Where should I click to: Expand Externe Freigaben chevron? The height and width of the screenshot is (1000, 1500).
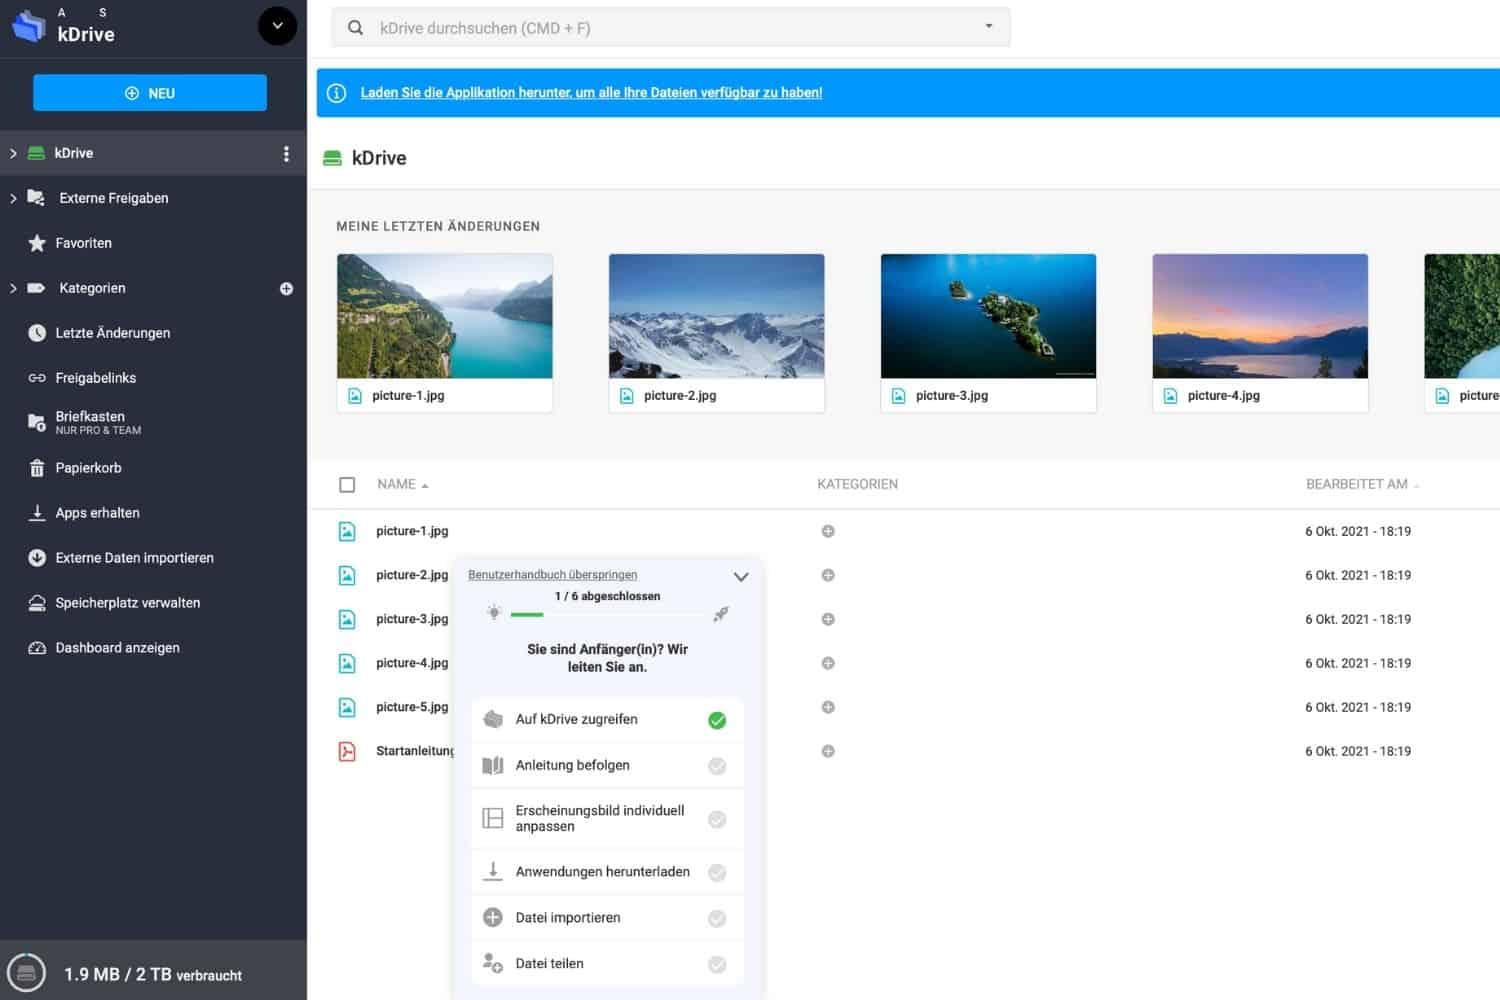13,198
